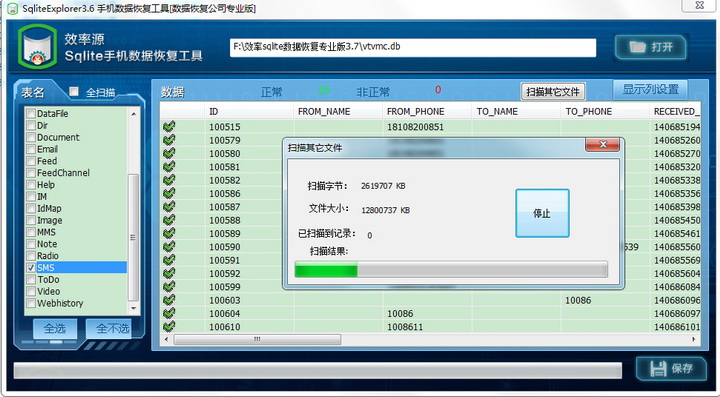Viewport: 720px width, 397px height.
Task: Click the table list vertical scrollbar thumb
Action: [x=133, y=237]
